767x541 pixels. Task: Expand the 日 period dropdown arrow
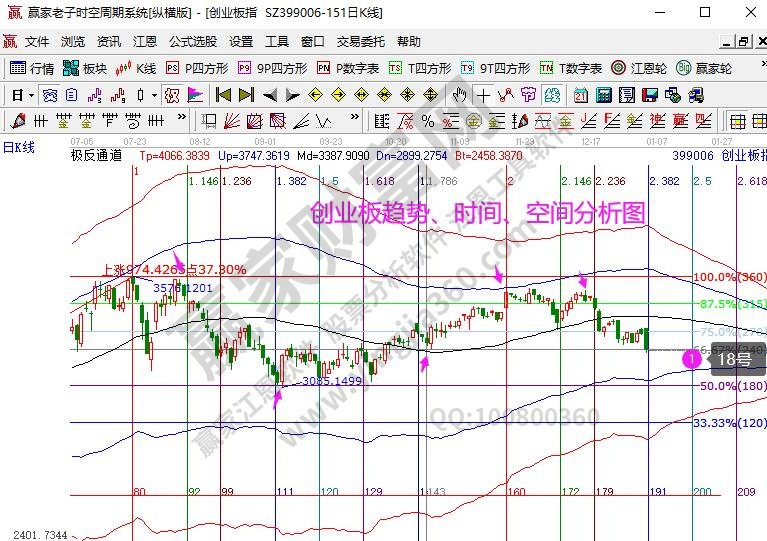point(32,95)
